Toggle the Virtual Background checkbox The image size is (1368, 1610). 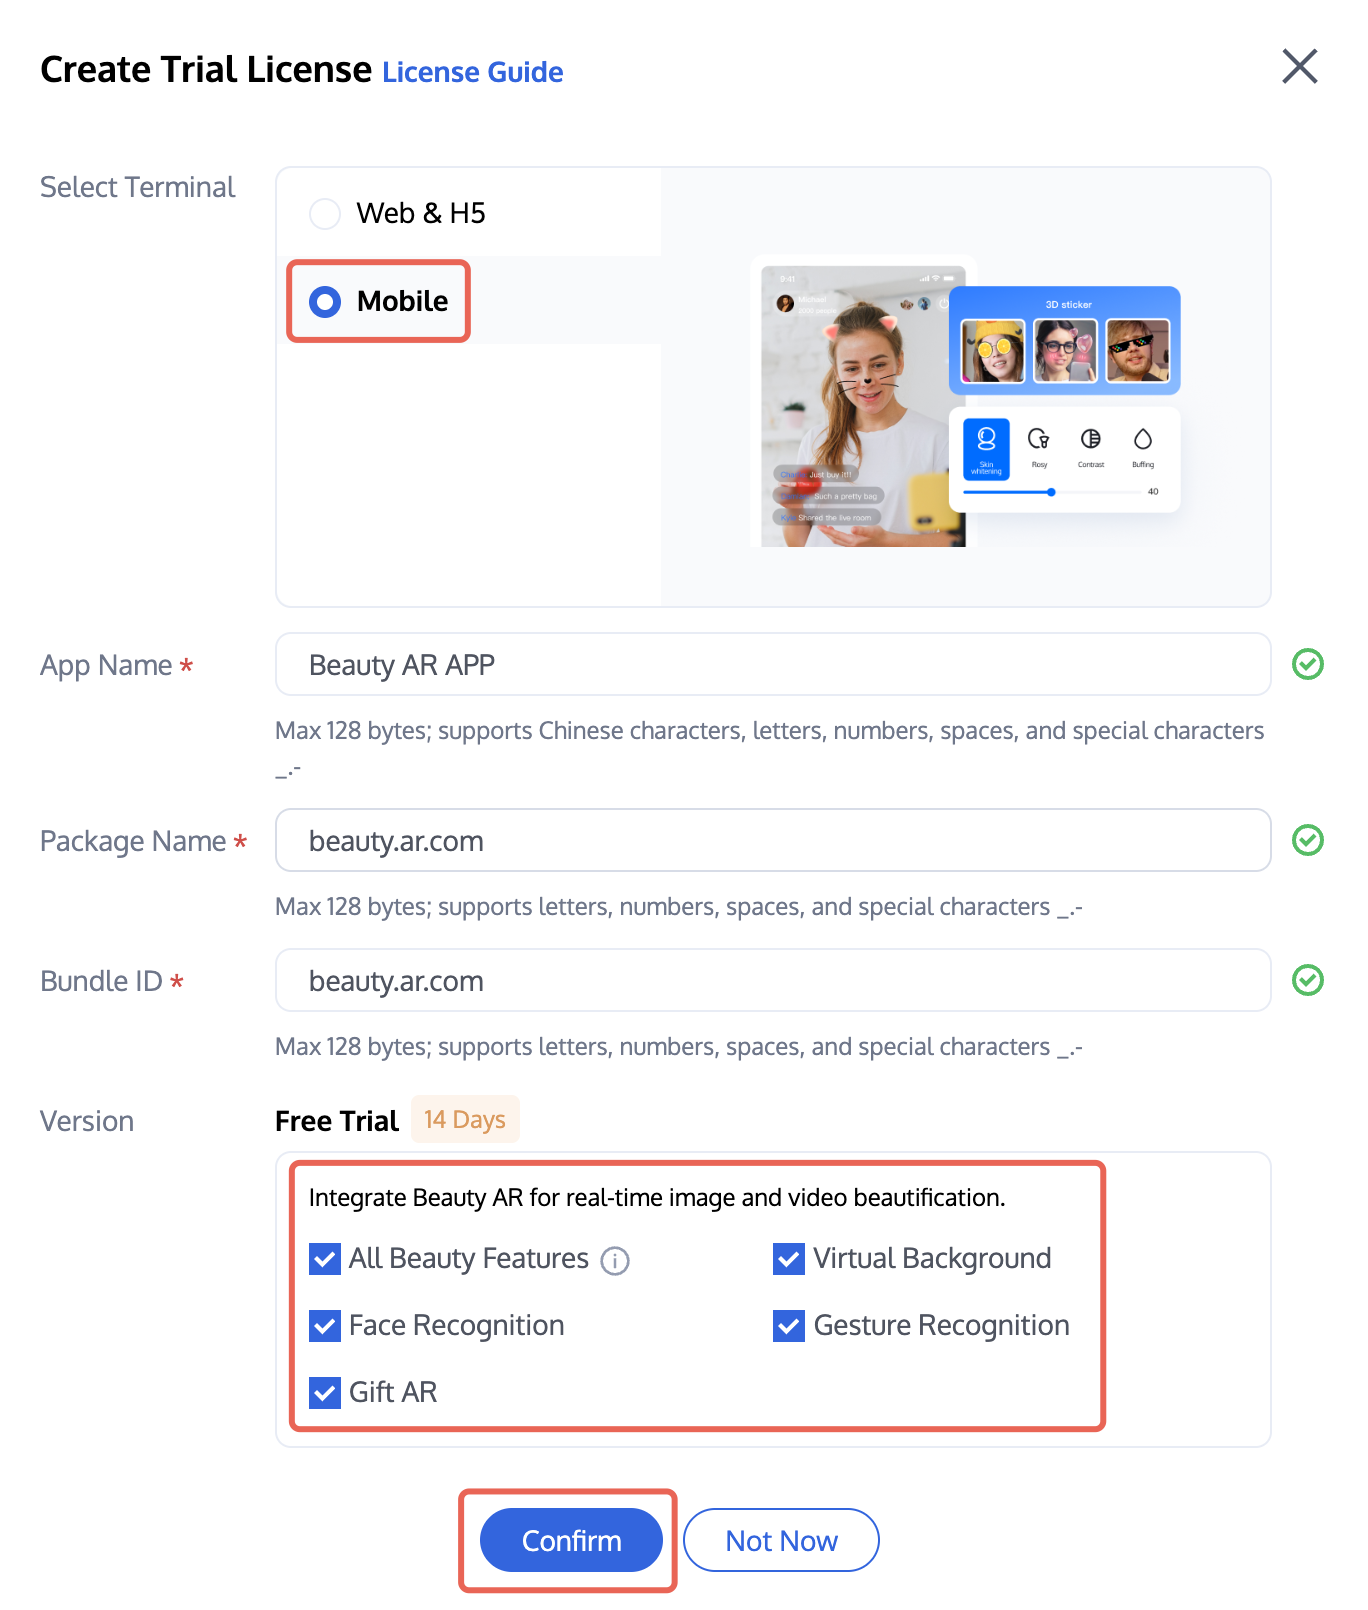789,1259
